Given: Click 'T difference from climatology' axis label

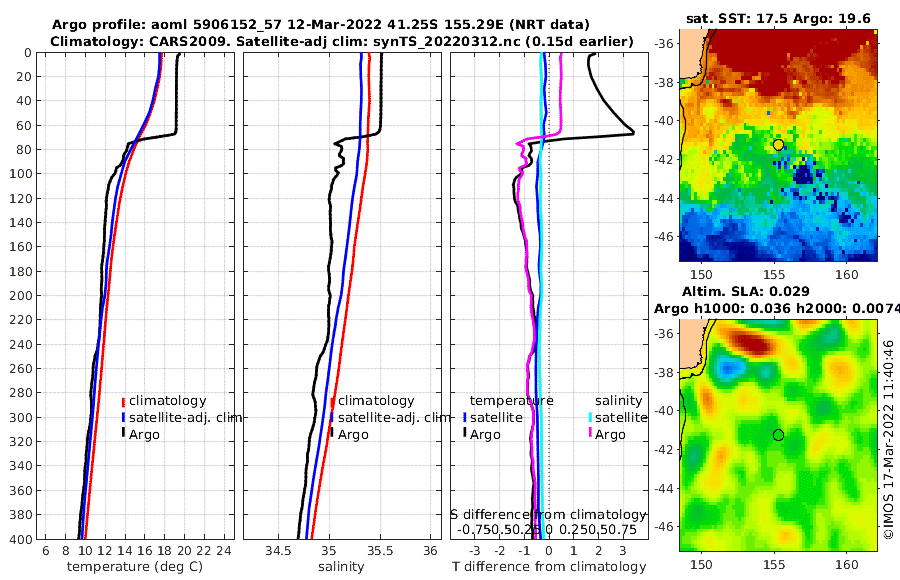Looking at the screenshot, I should tap(549, 567).
